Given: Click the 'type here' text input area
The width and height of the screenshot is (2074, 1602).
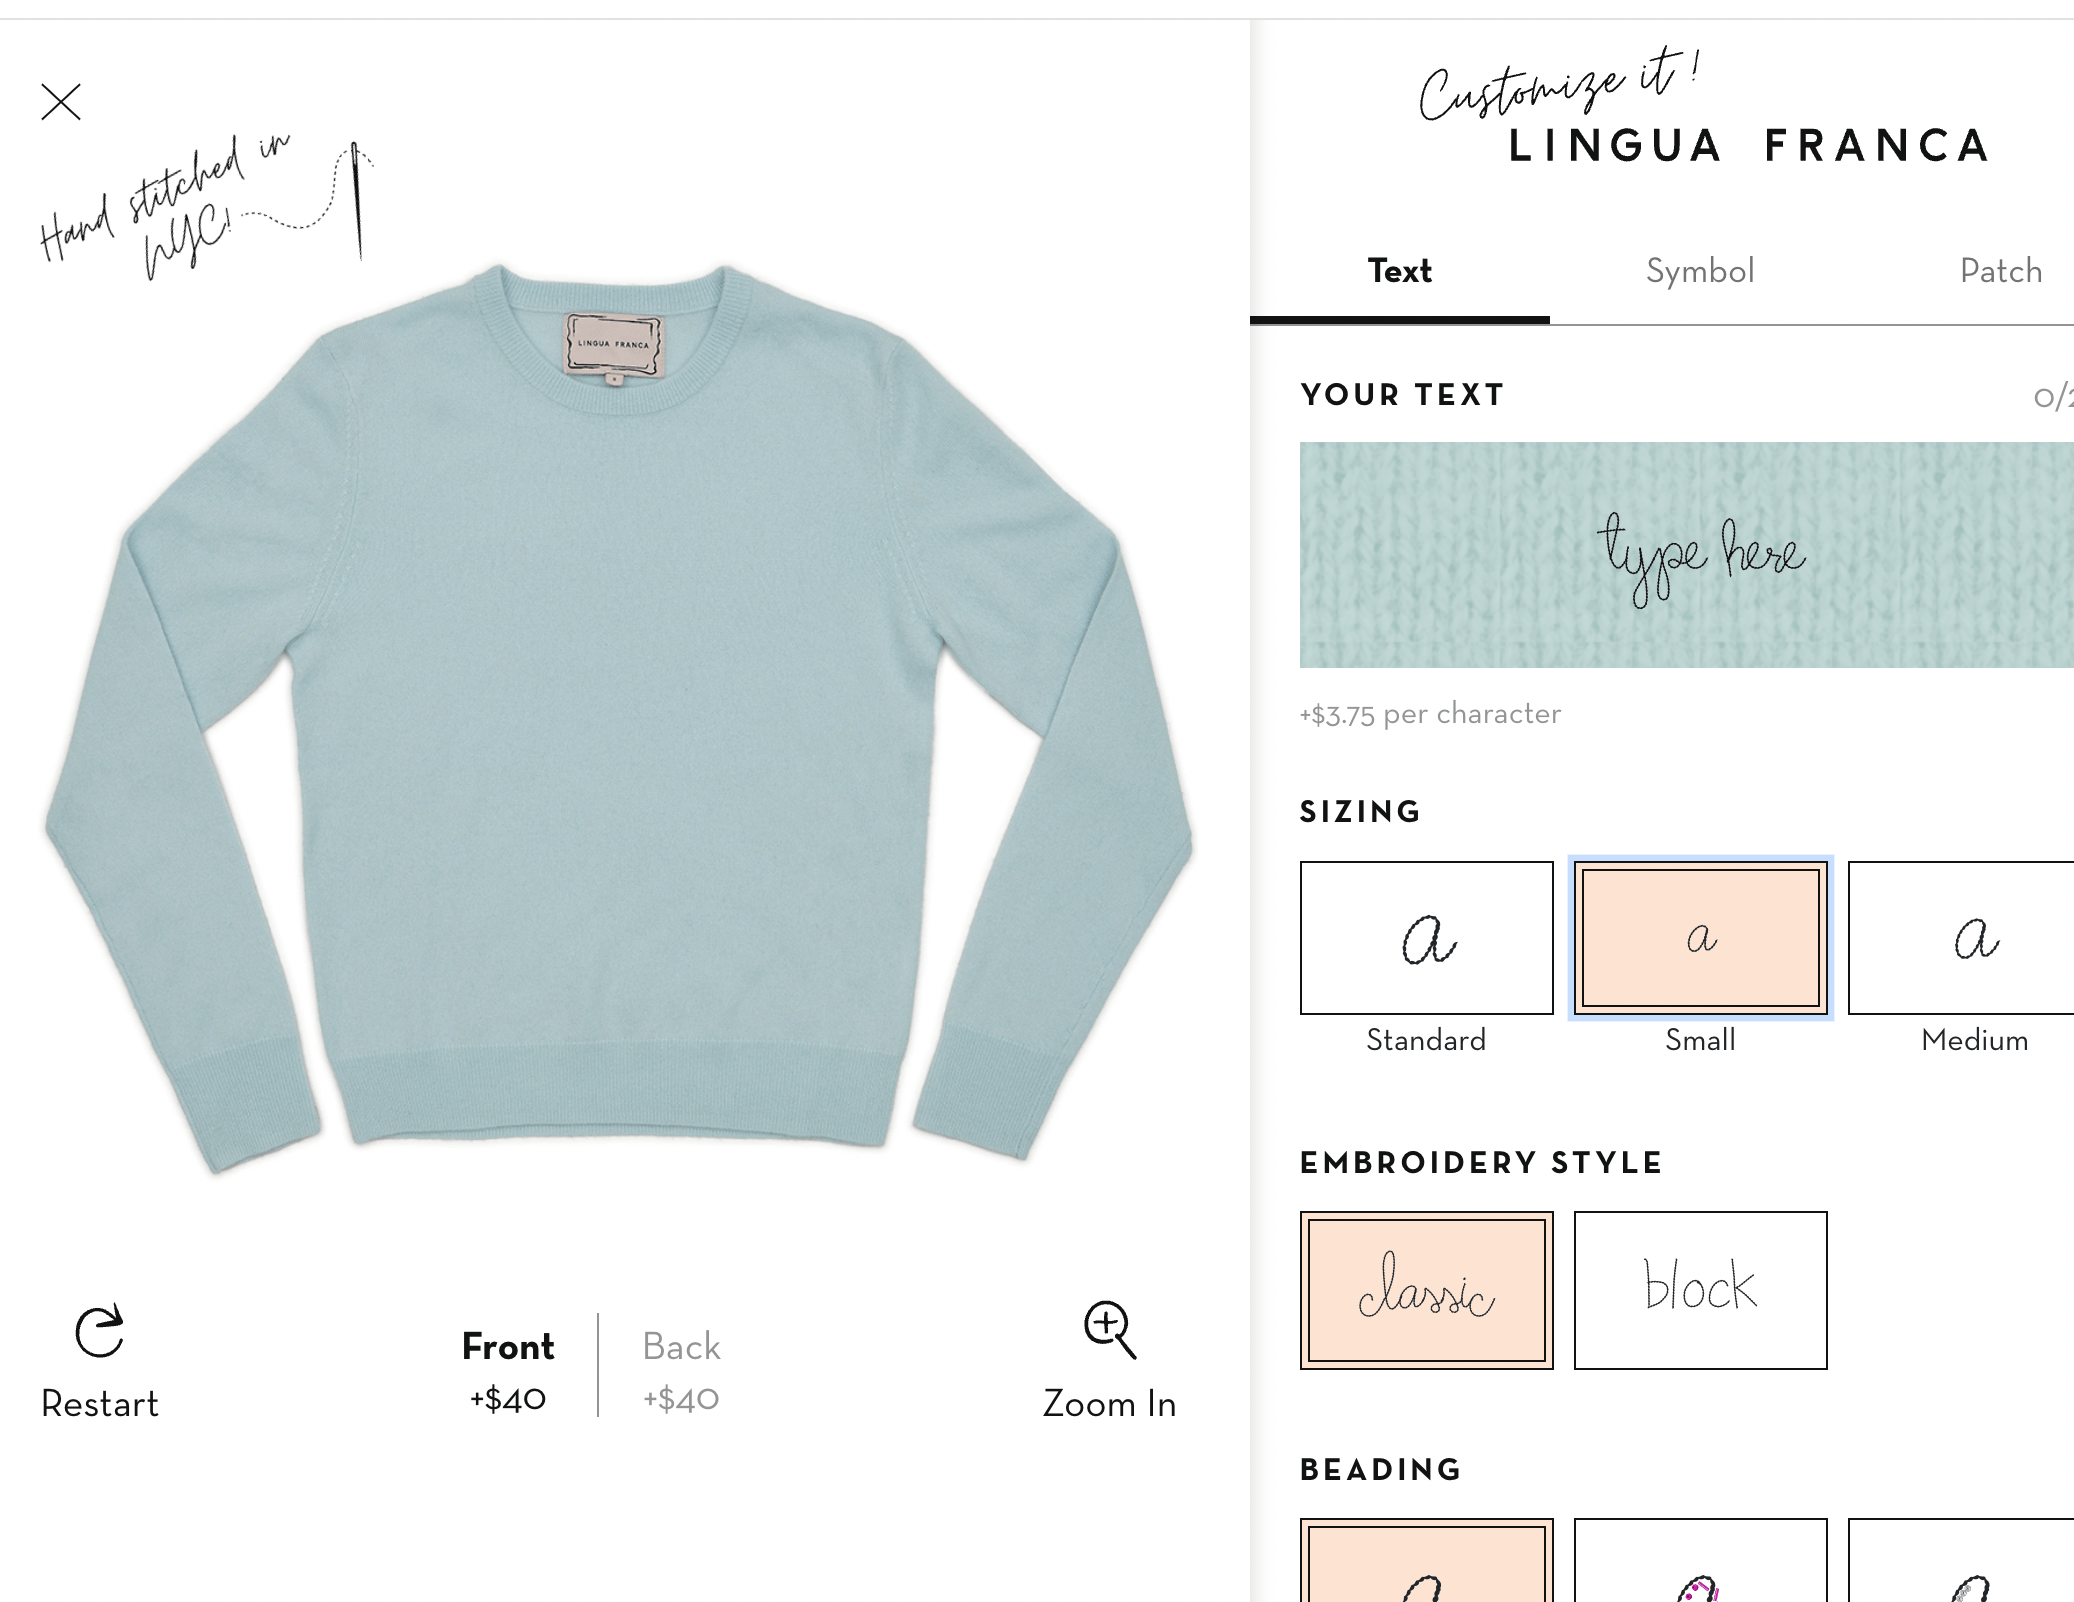Looking at the screenshot, I should tap(1687, 555).
